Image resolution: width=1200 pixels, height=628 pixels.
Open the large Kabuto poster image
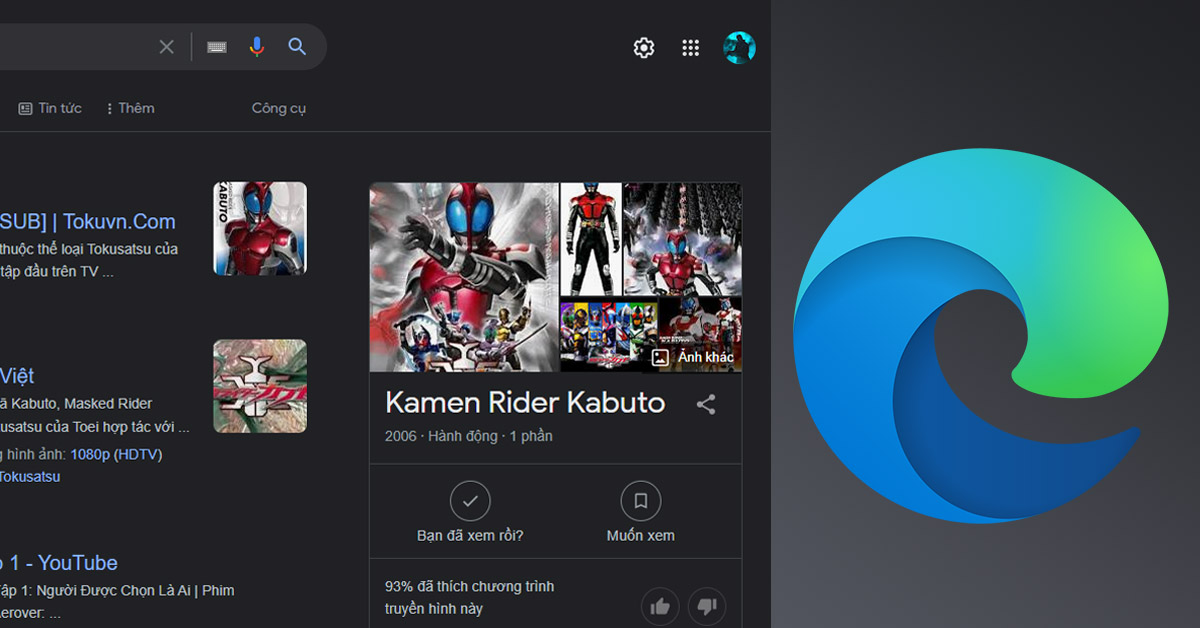[464, 277]
